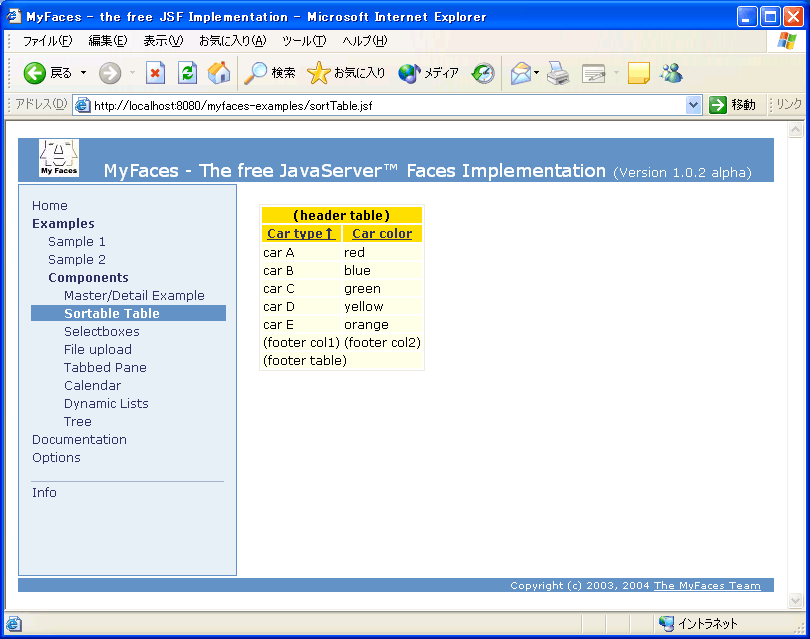
Task: Click the scrollbar down arrow
Action: pos(796,600)
